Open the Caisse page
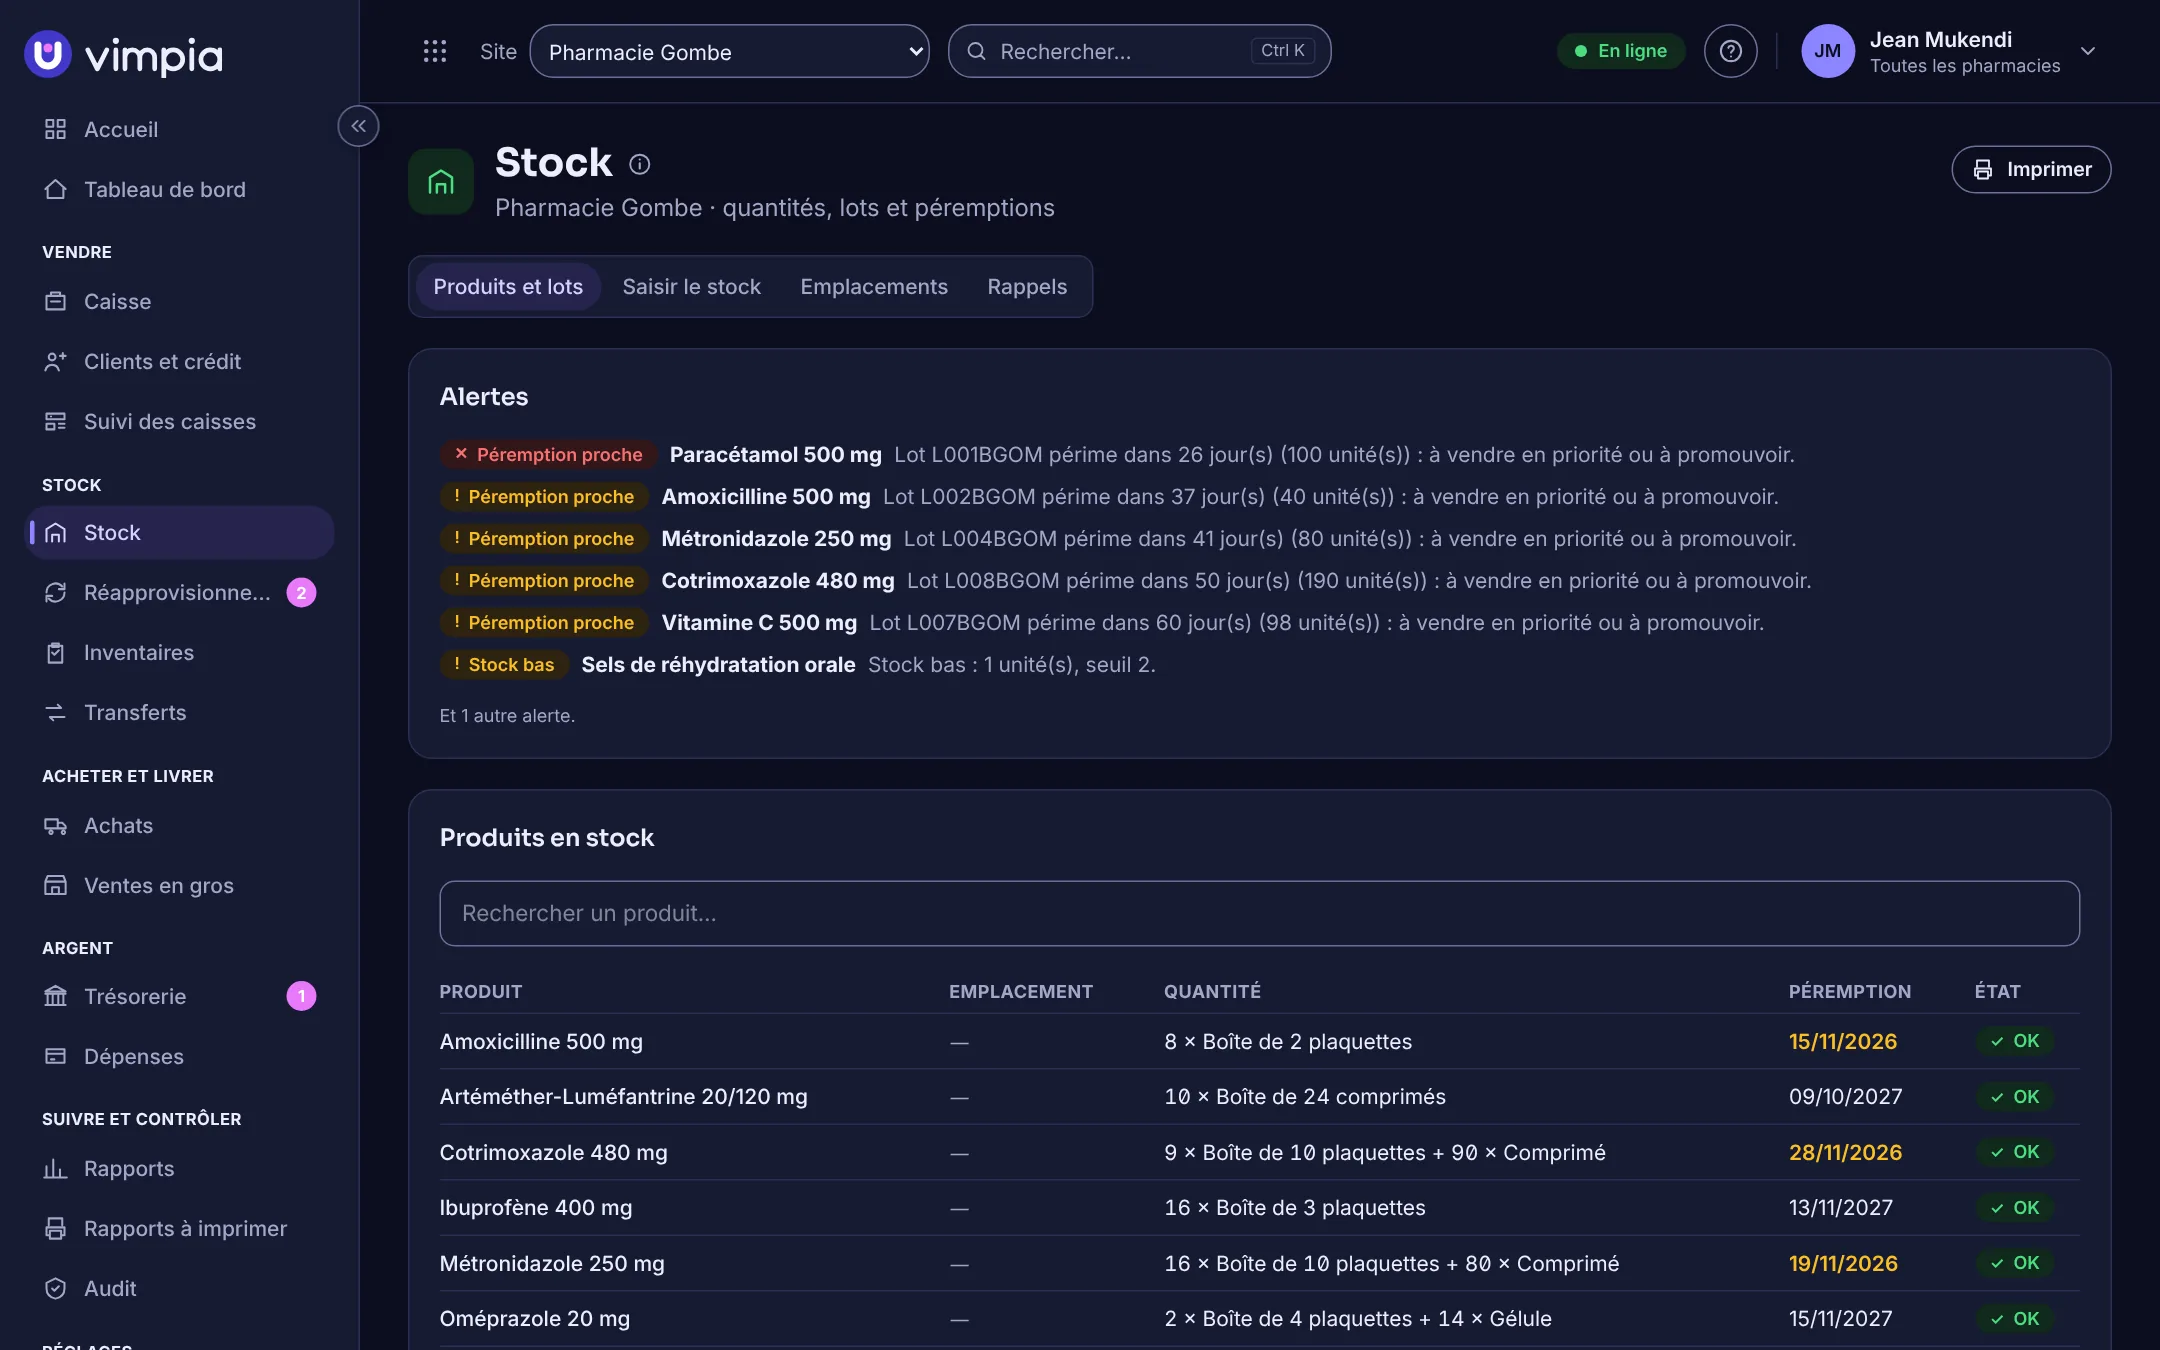 [x=180, y=301]
